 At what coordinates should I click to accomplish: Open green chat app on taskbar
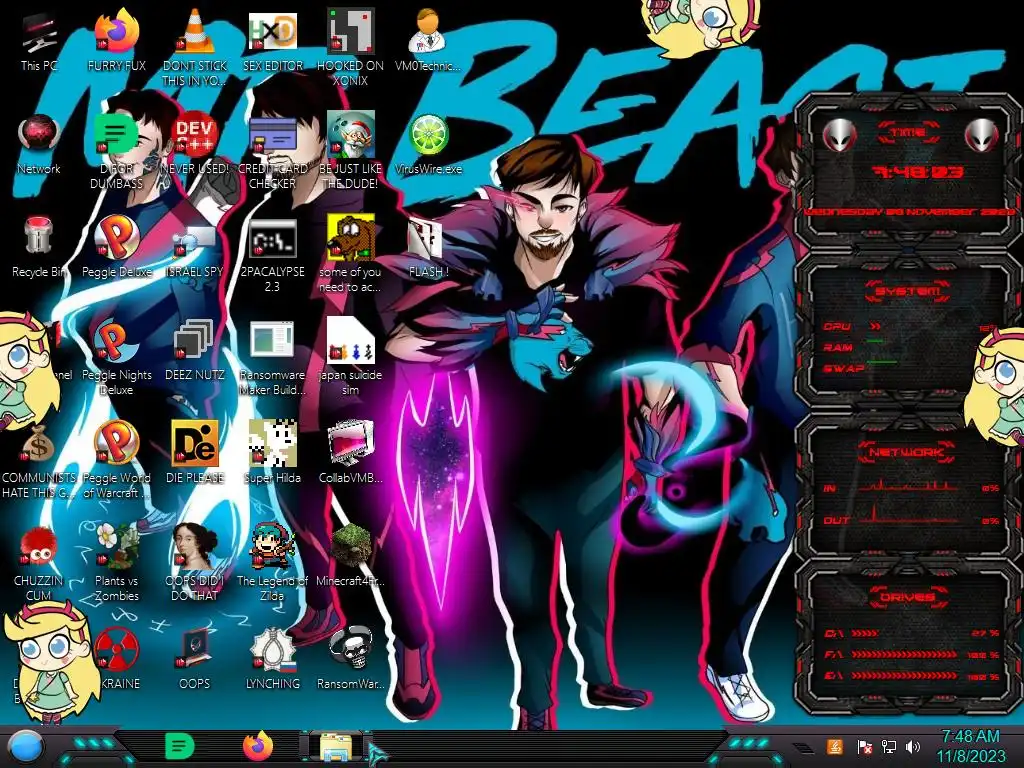(x=180, y=746)
